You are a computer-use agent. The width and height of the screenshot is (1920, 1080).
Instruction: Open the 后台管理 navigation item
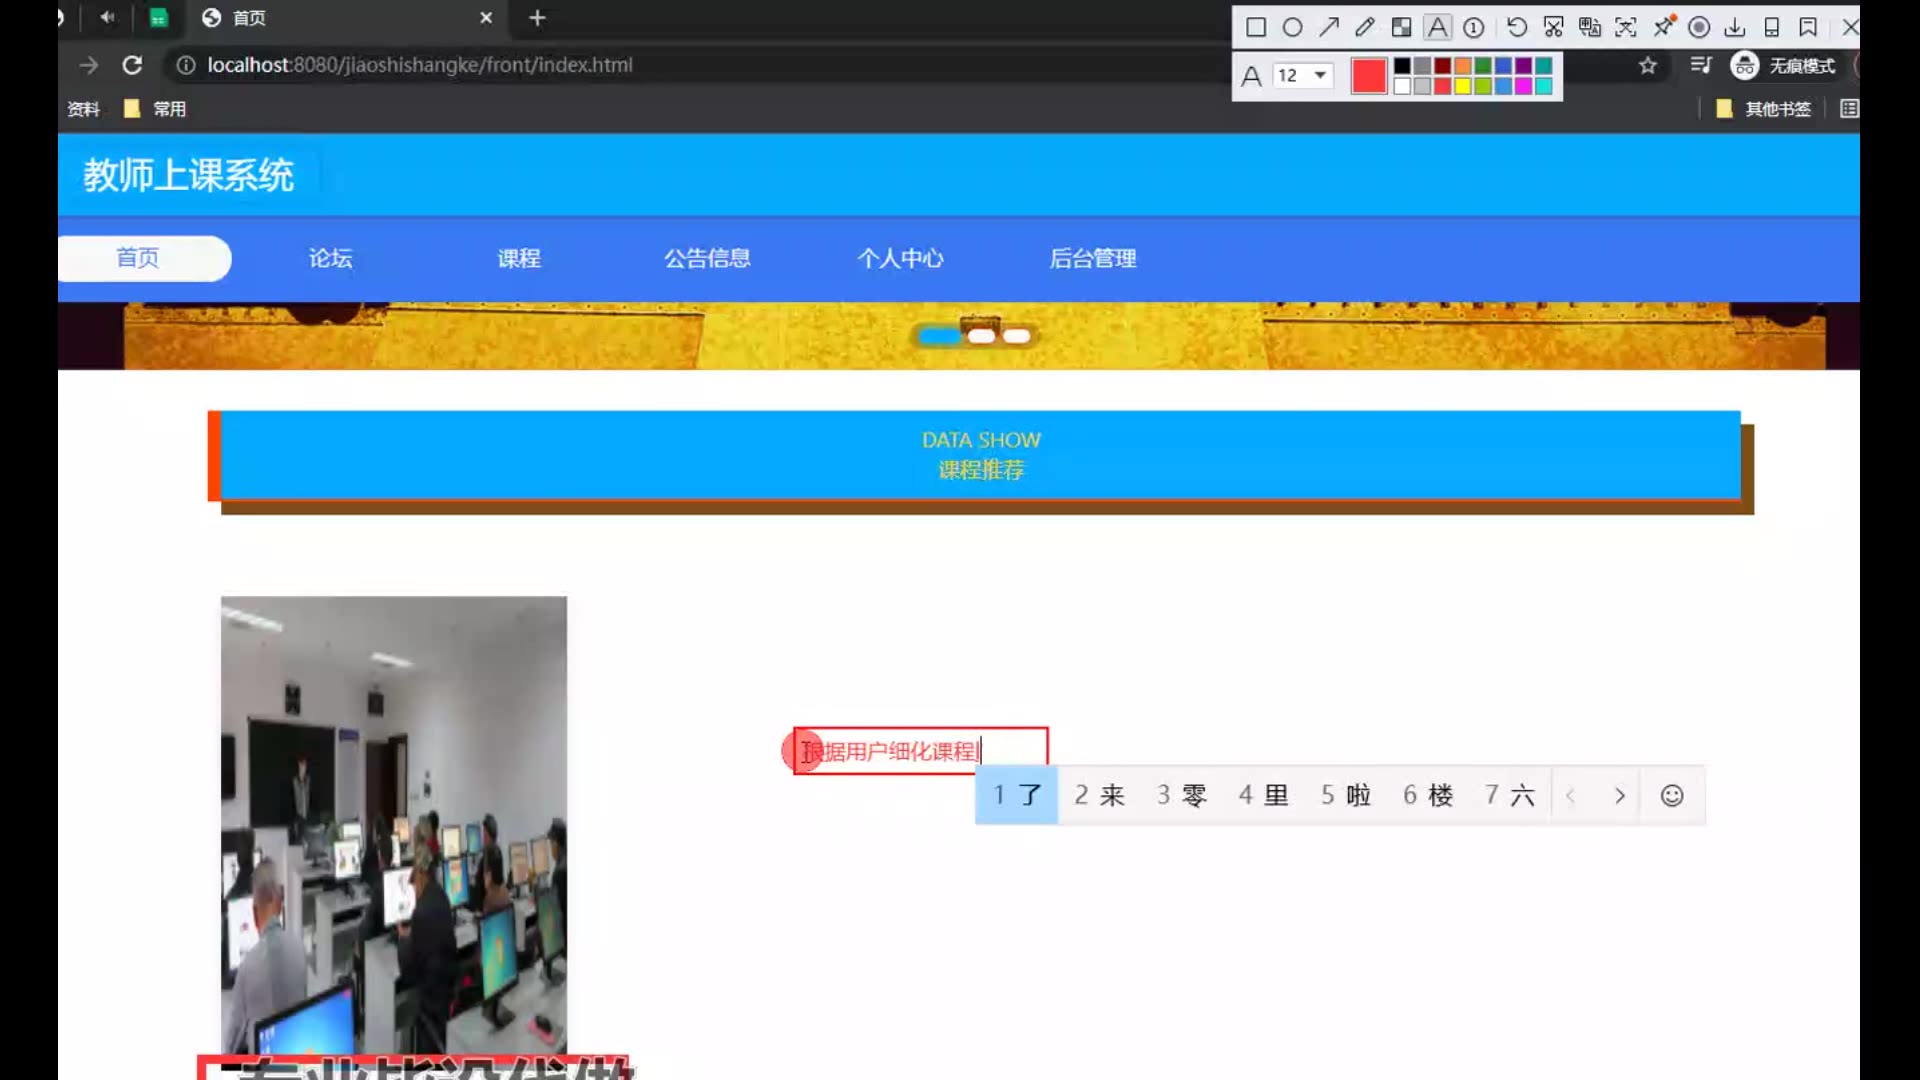tap(1092, 258)
